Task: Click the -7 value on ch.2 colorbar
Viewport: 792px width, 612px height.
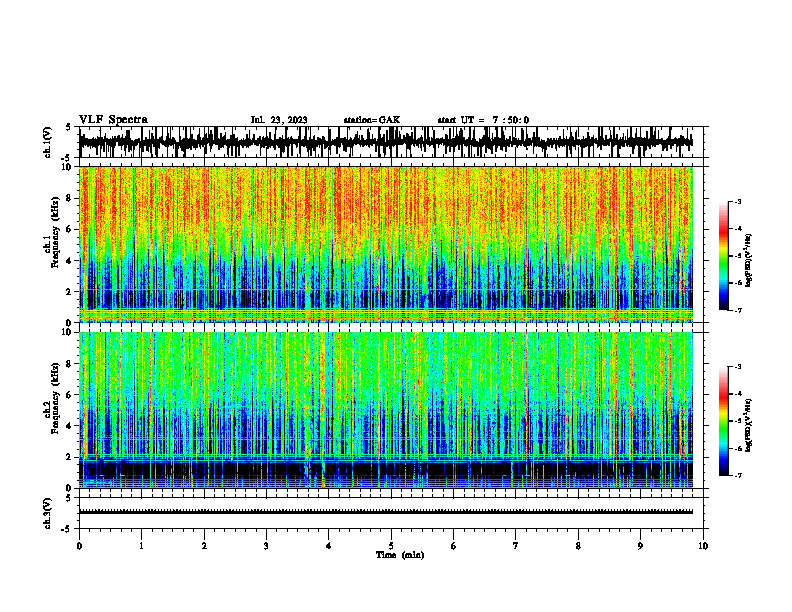Action: point(737,475)
